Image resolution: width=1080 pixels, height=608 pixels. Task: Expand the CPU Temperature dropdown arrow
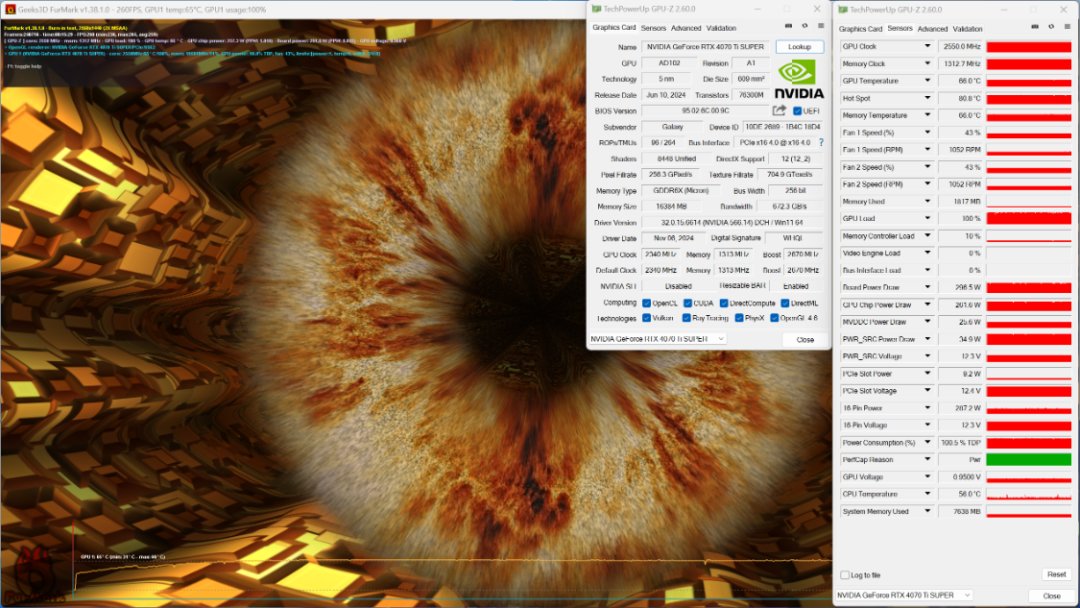(927, 494)
